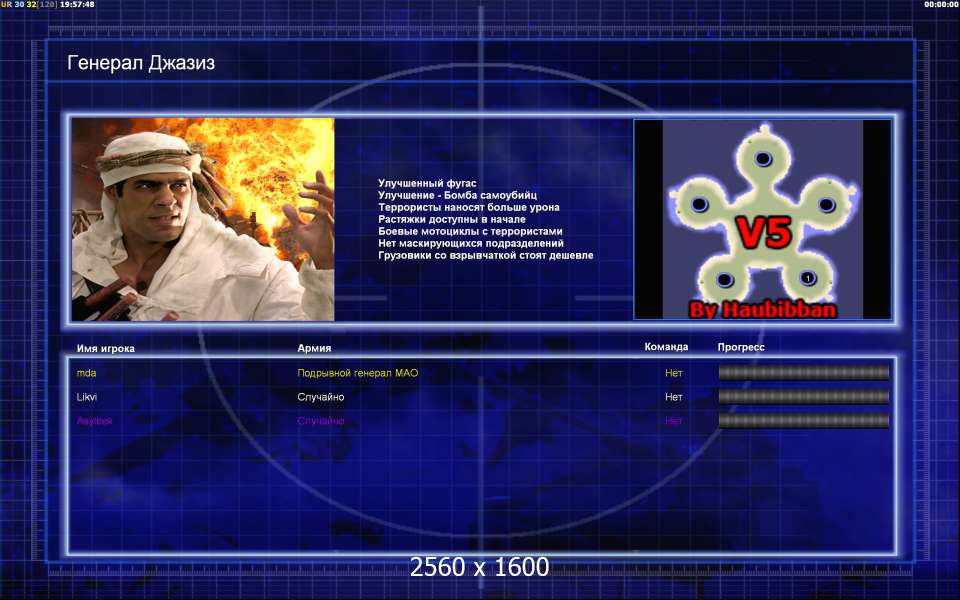This screenshot has height=600, width=960.
Task: Click the Прогресс column header
Action: point(741,347)
